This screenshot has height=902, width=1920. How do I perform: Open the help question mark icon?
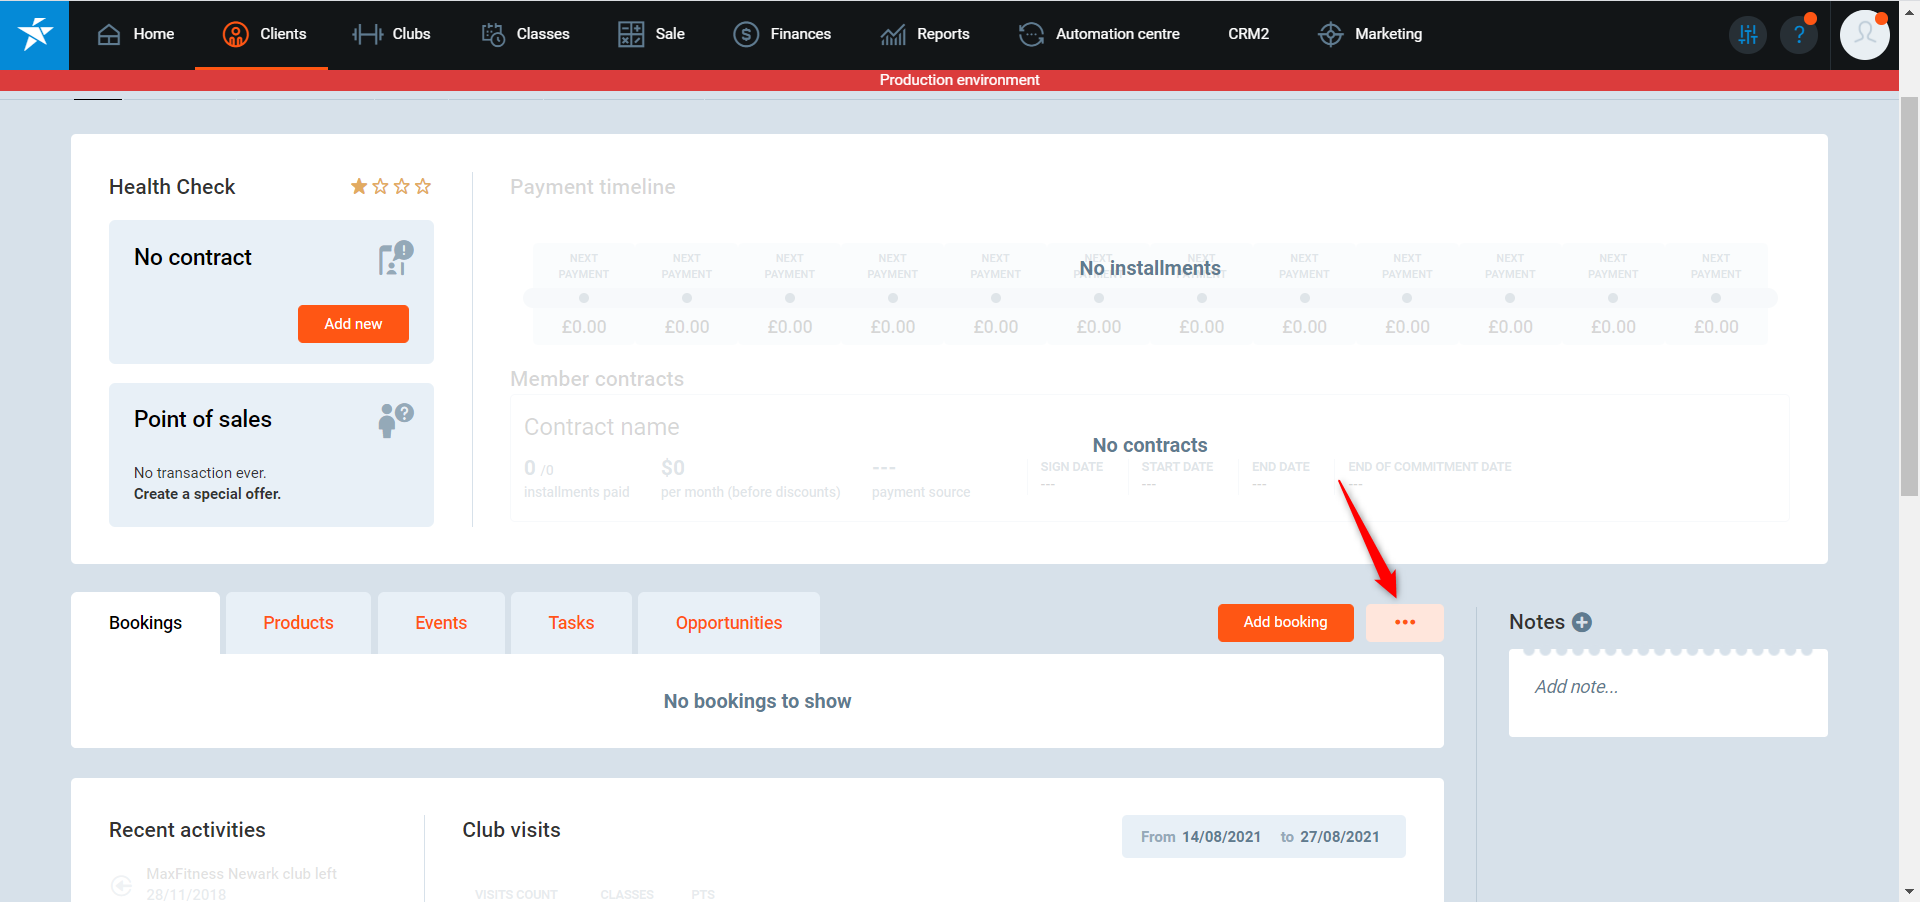(1798, 35)
